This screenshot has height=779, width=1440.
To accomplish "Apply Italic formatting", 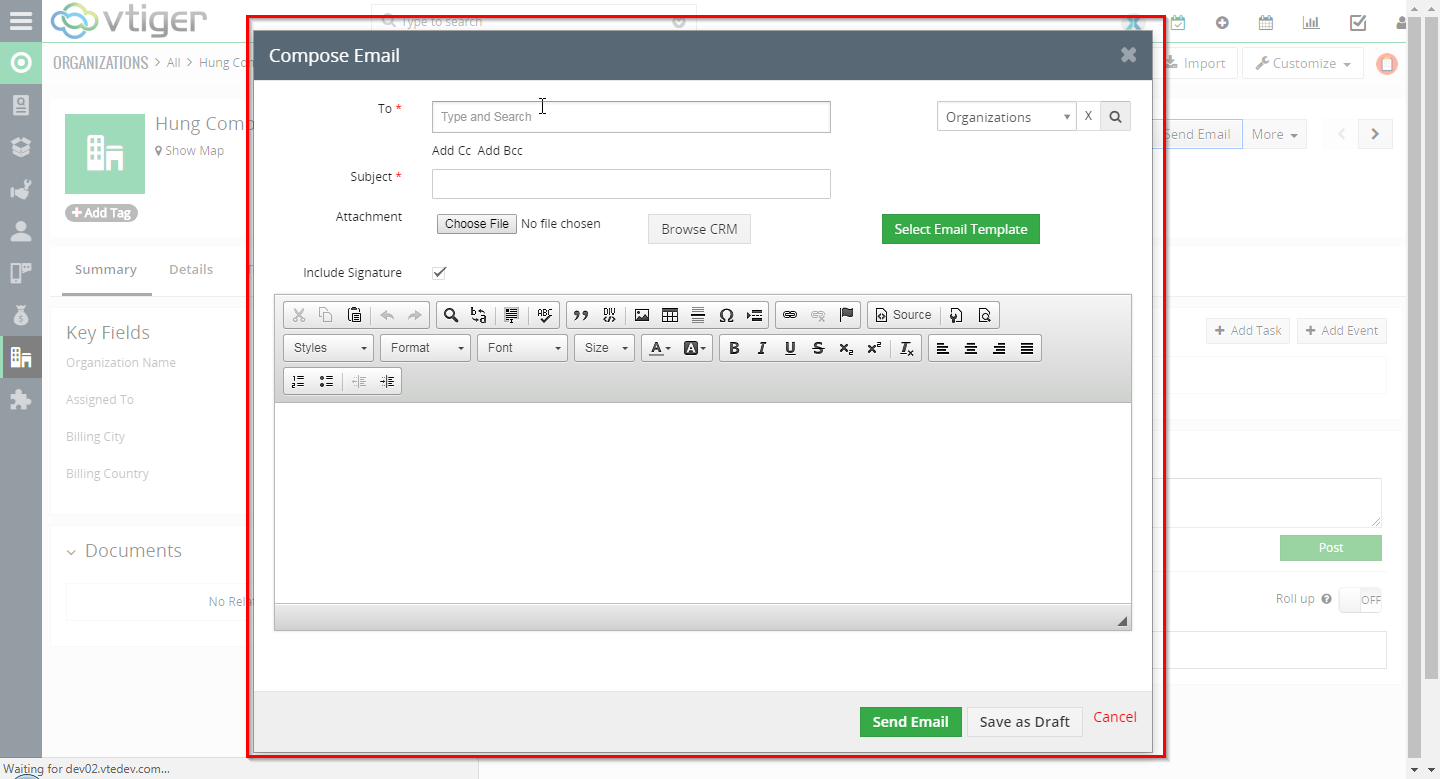I will (762, 348).
